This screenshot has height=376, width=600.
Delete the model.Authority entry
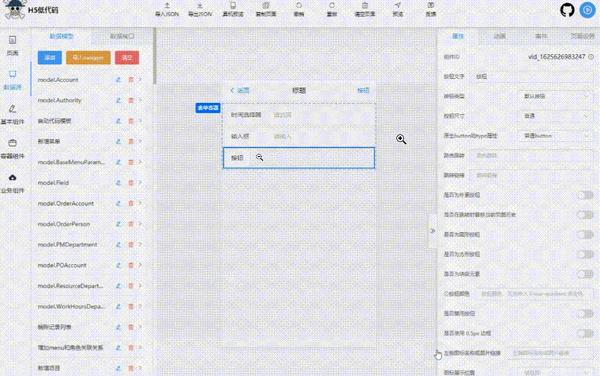click(x=131, y=100)
